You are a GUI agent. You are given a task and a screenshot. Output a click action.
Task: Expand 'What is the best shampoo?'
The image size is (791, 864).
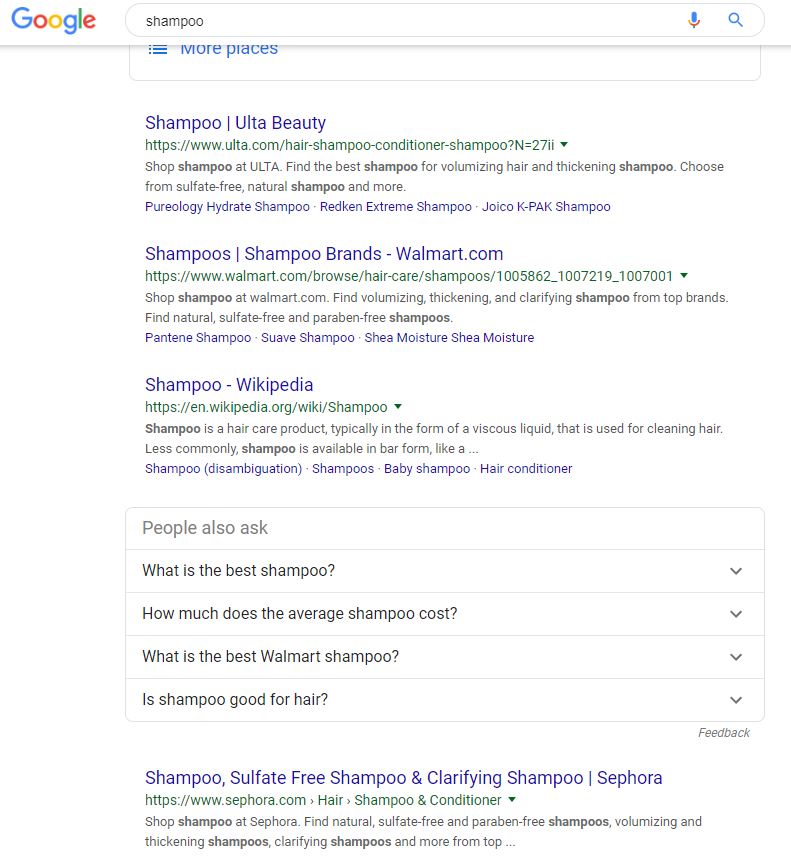[736, 571]
